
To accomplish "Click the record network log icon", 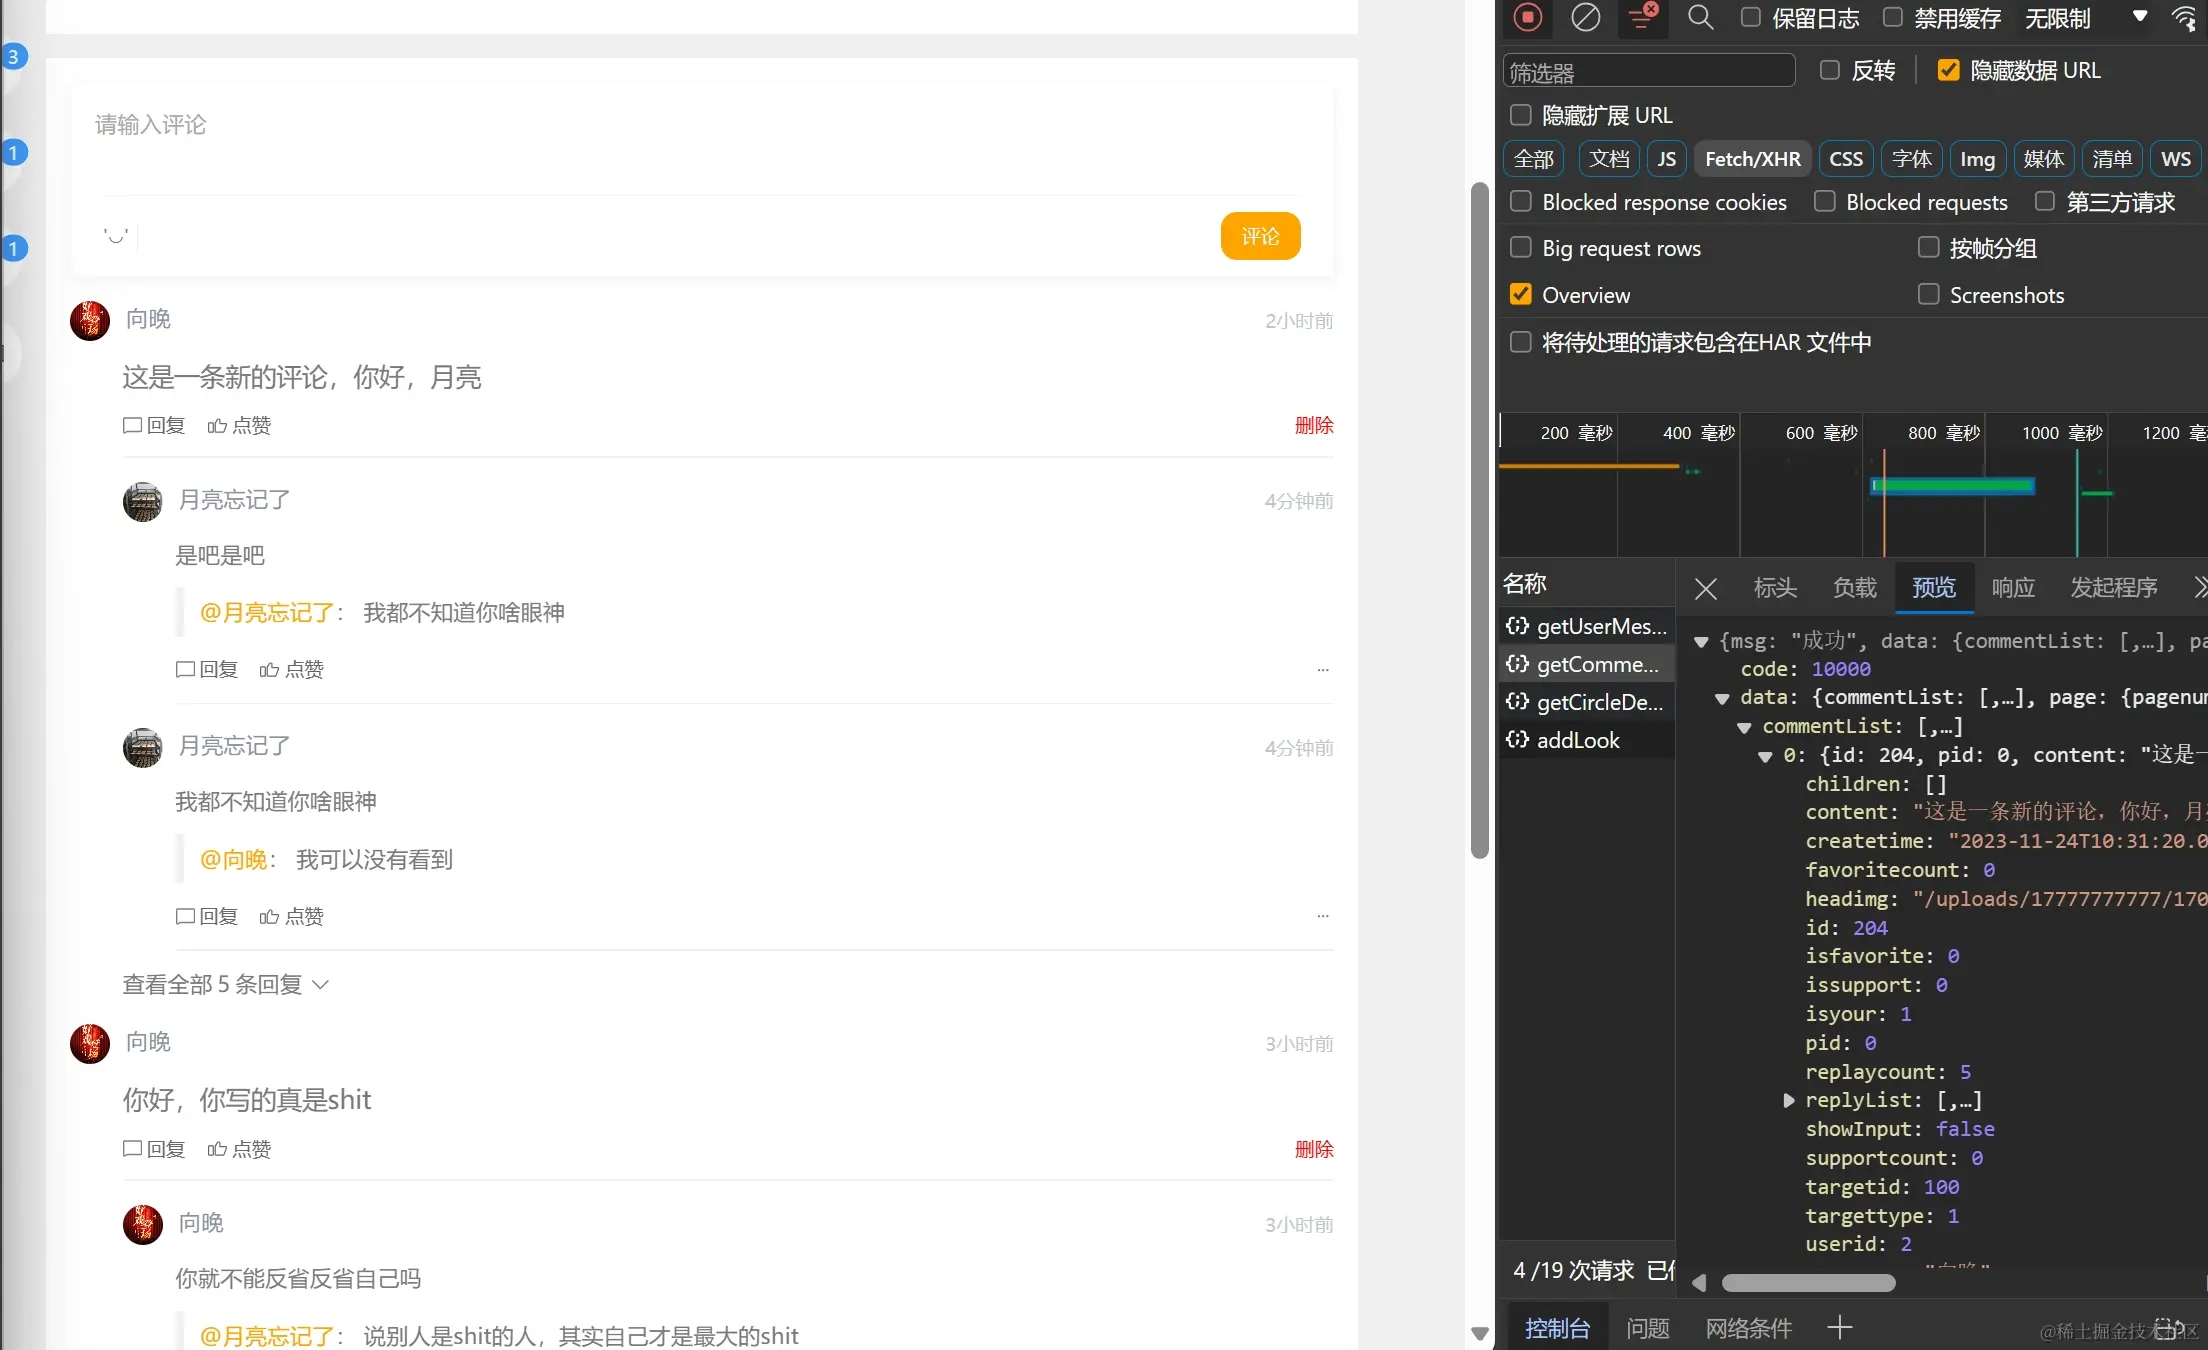I will pyautogui.click(x=1527, y=17).
